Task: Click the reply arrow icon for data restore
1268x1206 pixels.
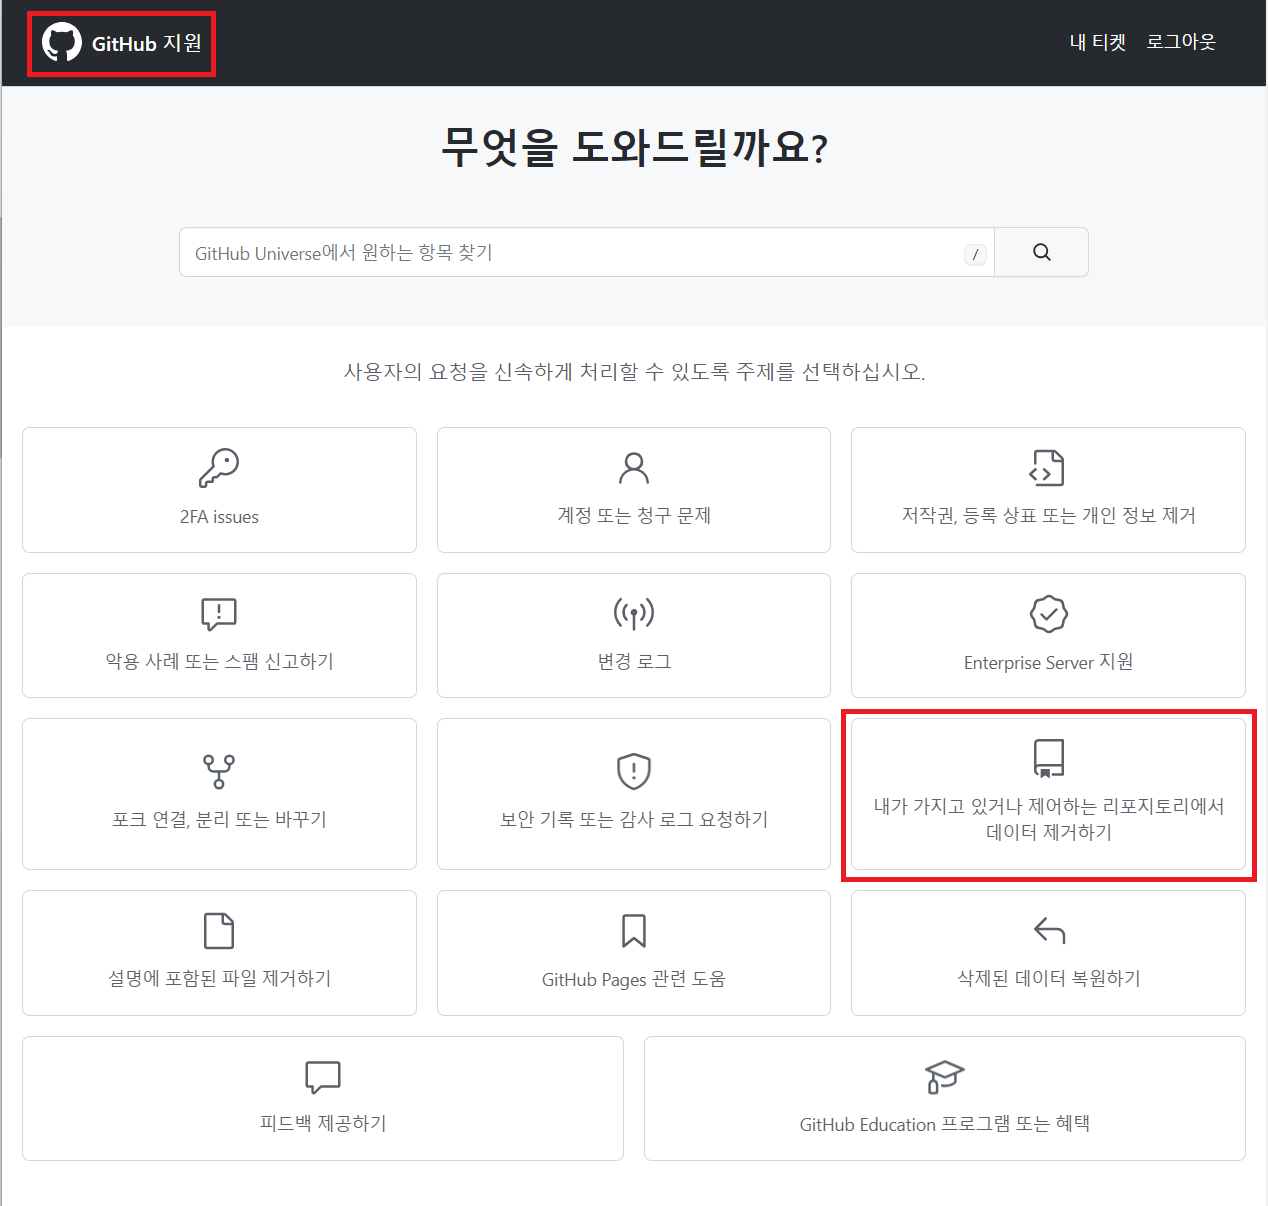Action: [x=1048, y=930]
